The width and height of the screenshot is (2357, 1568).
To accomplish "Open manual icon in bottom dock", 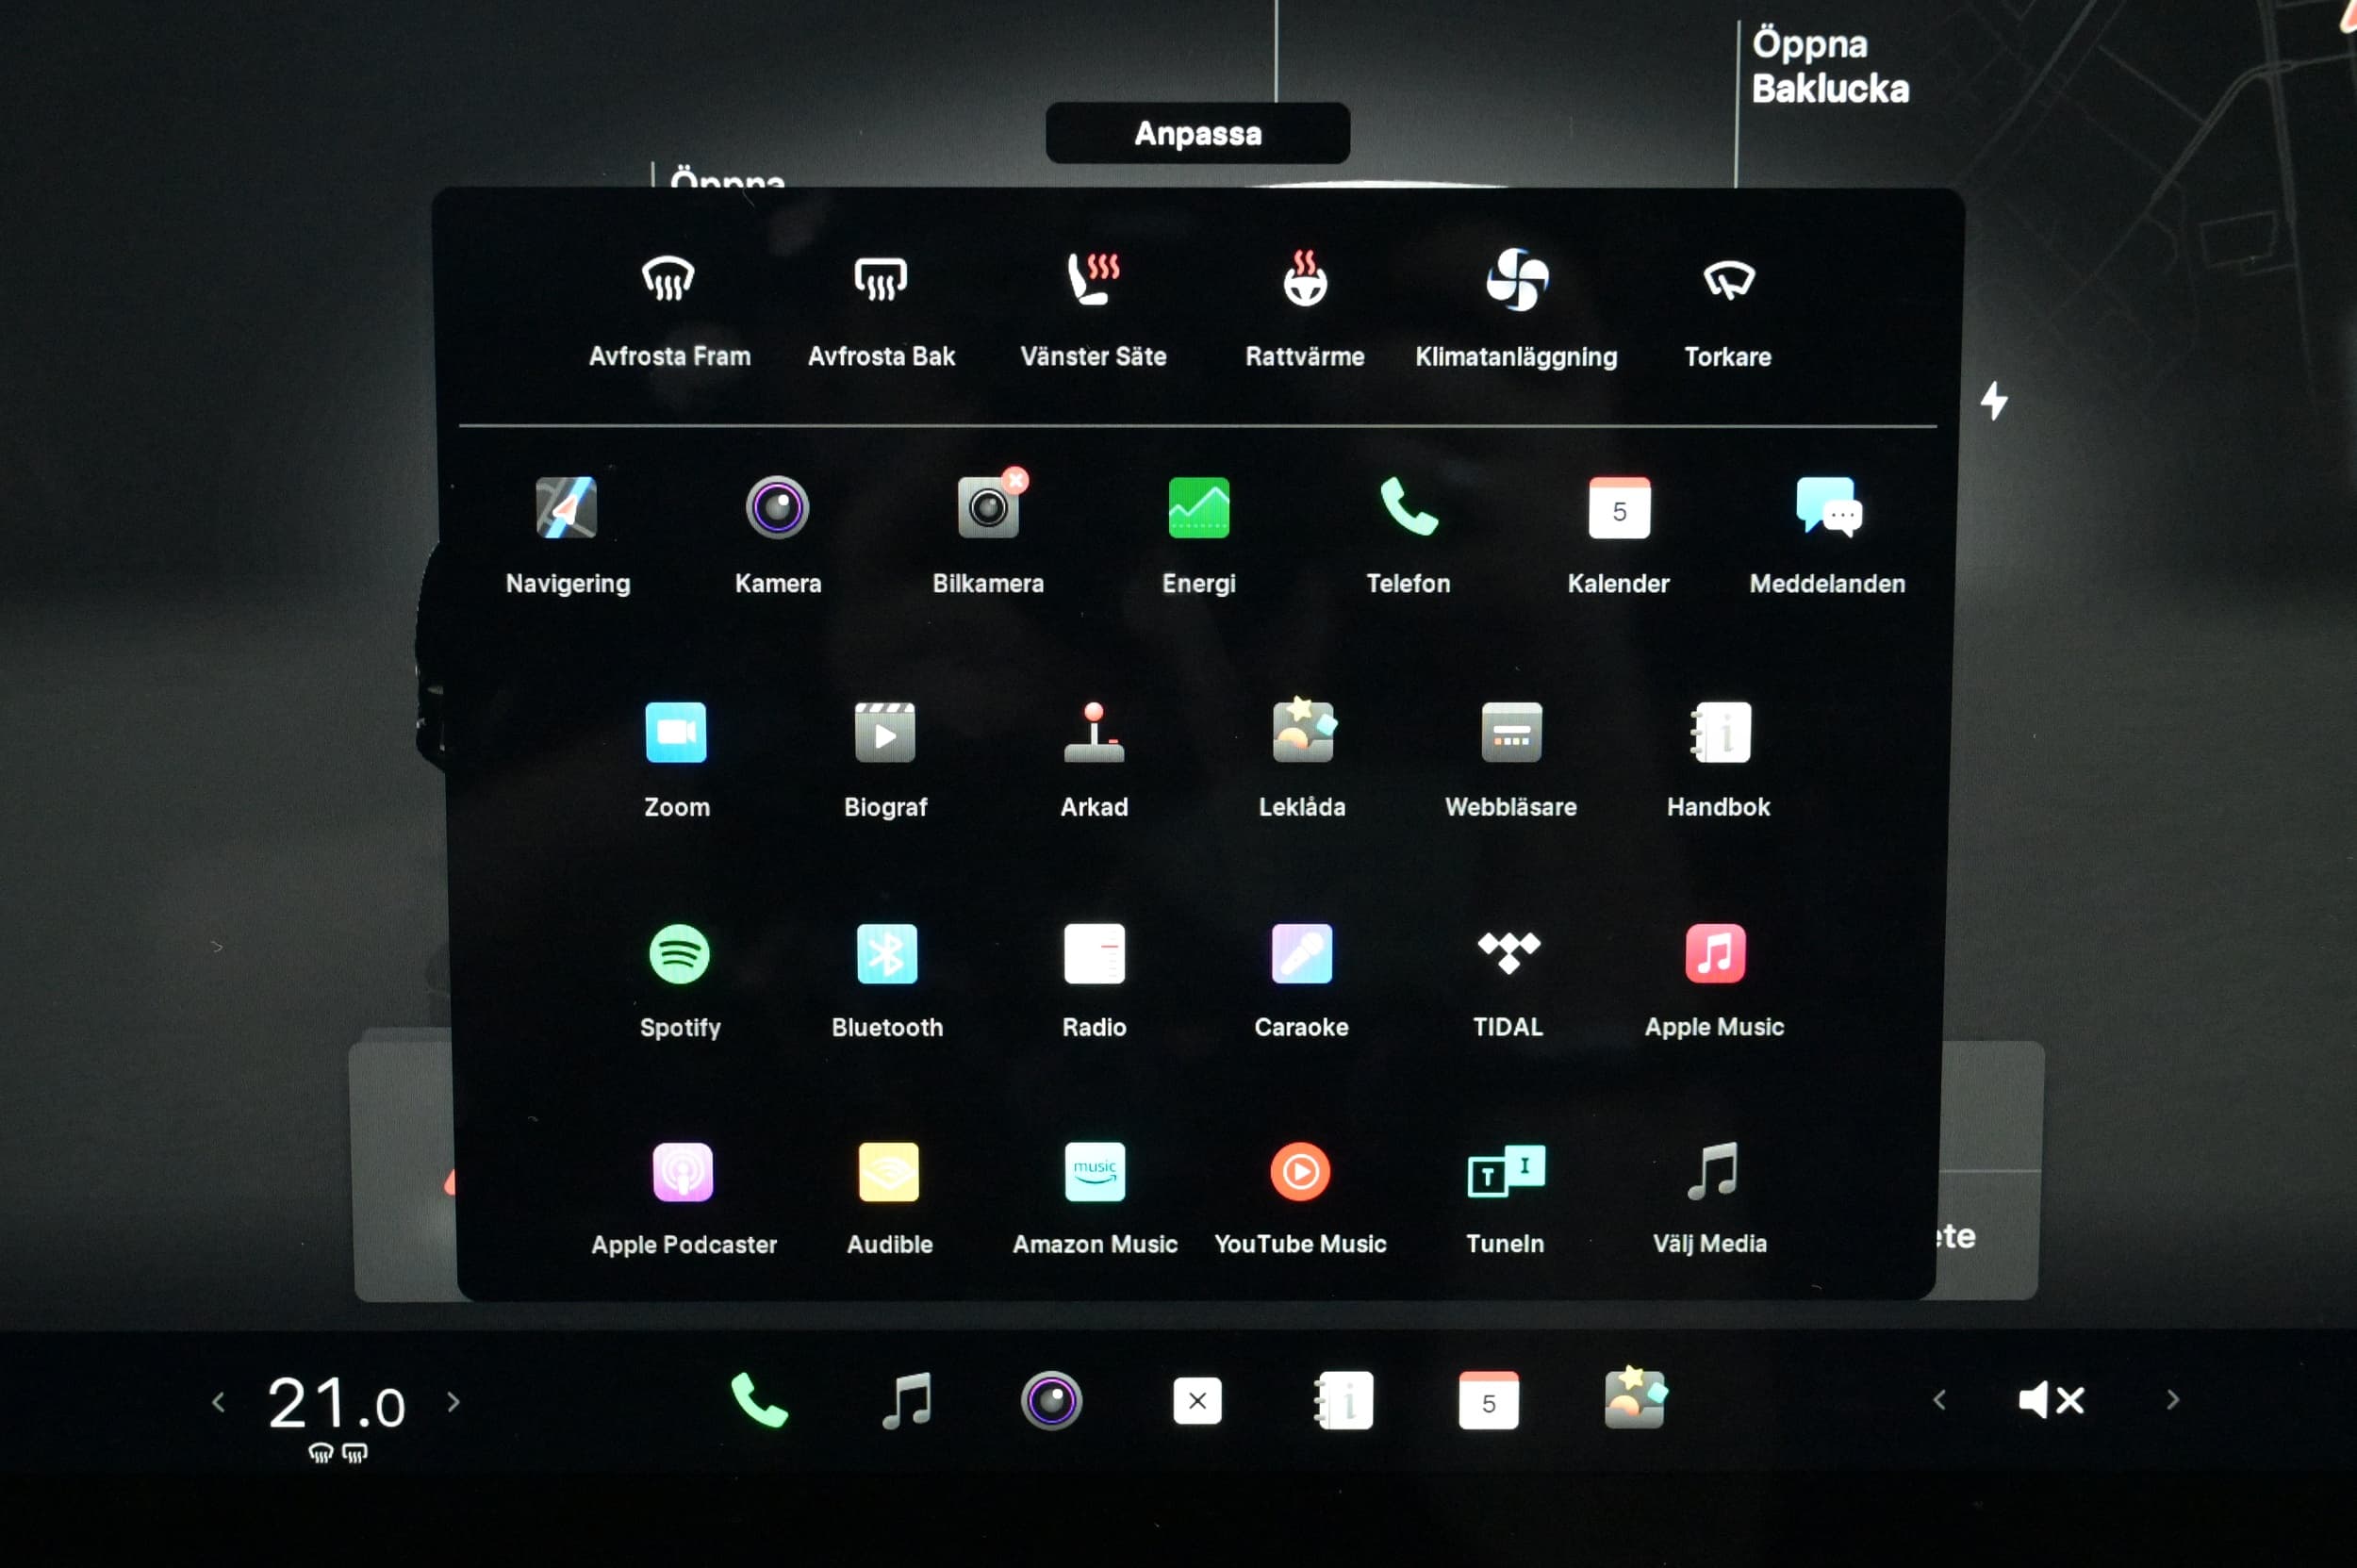I will [x=1343, y=1401].
